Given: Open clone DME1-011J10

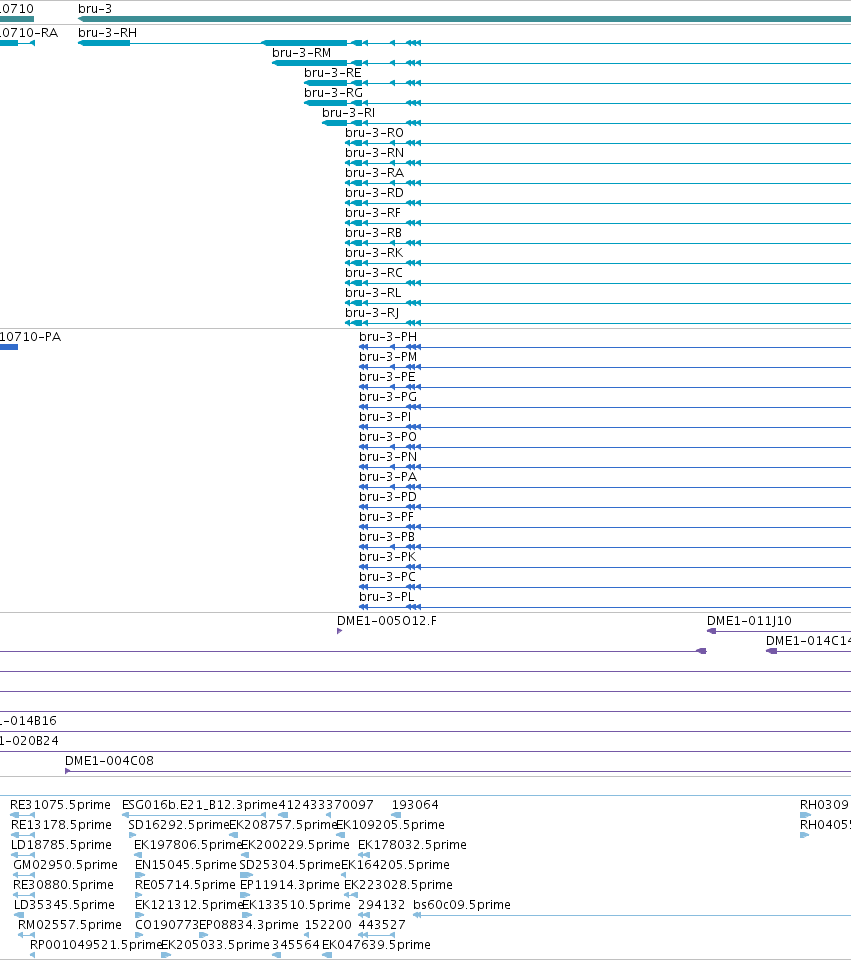Looking at the screenshot, I should 749,621.
